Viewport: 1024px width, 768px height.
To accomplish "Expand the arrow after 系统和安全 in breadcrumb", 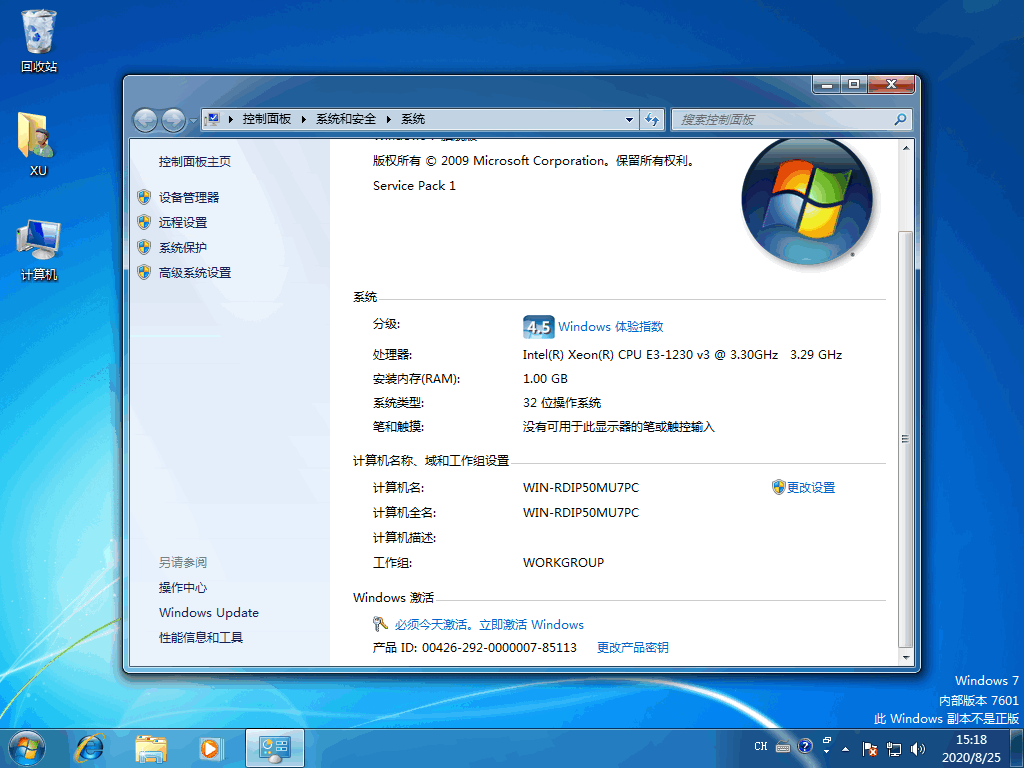I will pos(389,119).
